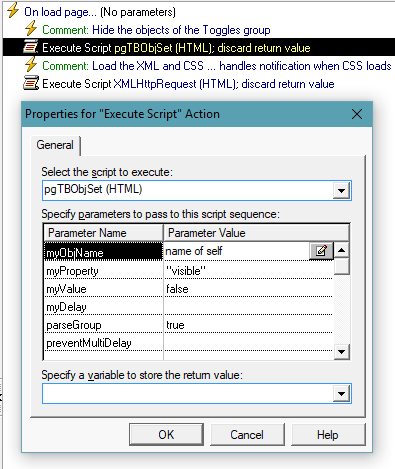Click the return value variable input field
Image resolution: width=395 pixels, height=469 pixels.
point(197,394)
